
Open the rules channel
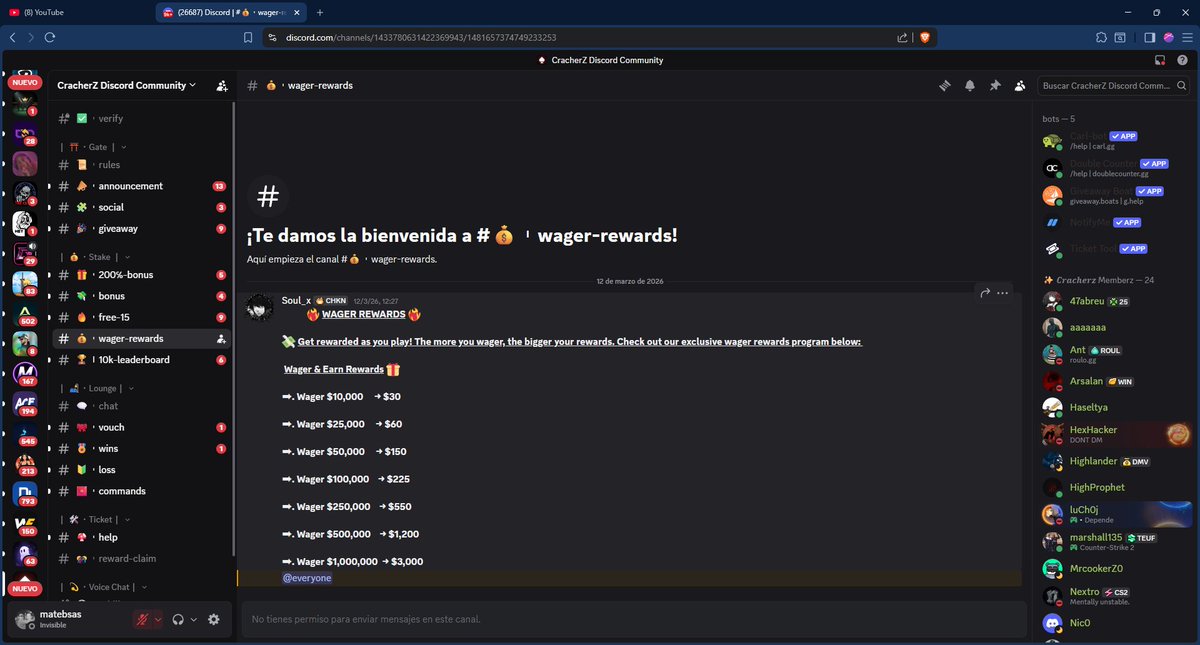pyautogui.click(x=141, y=165)
